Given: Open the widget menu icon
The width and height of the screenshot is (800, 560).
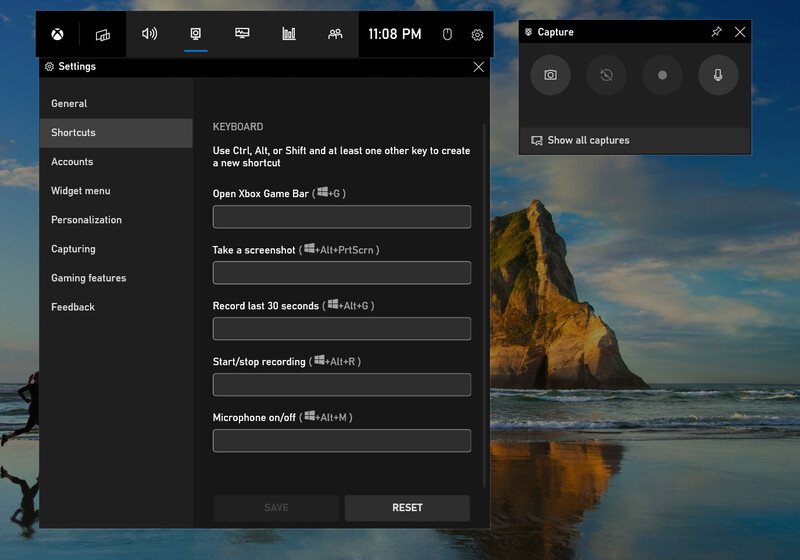Looking at the screenshot, I should [x=103, y=35].
